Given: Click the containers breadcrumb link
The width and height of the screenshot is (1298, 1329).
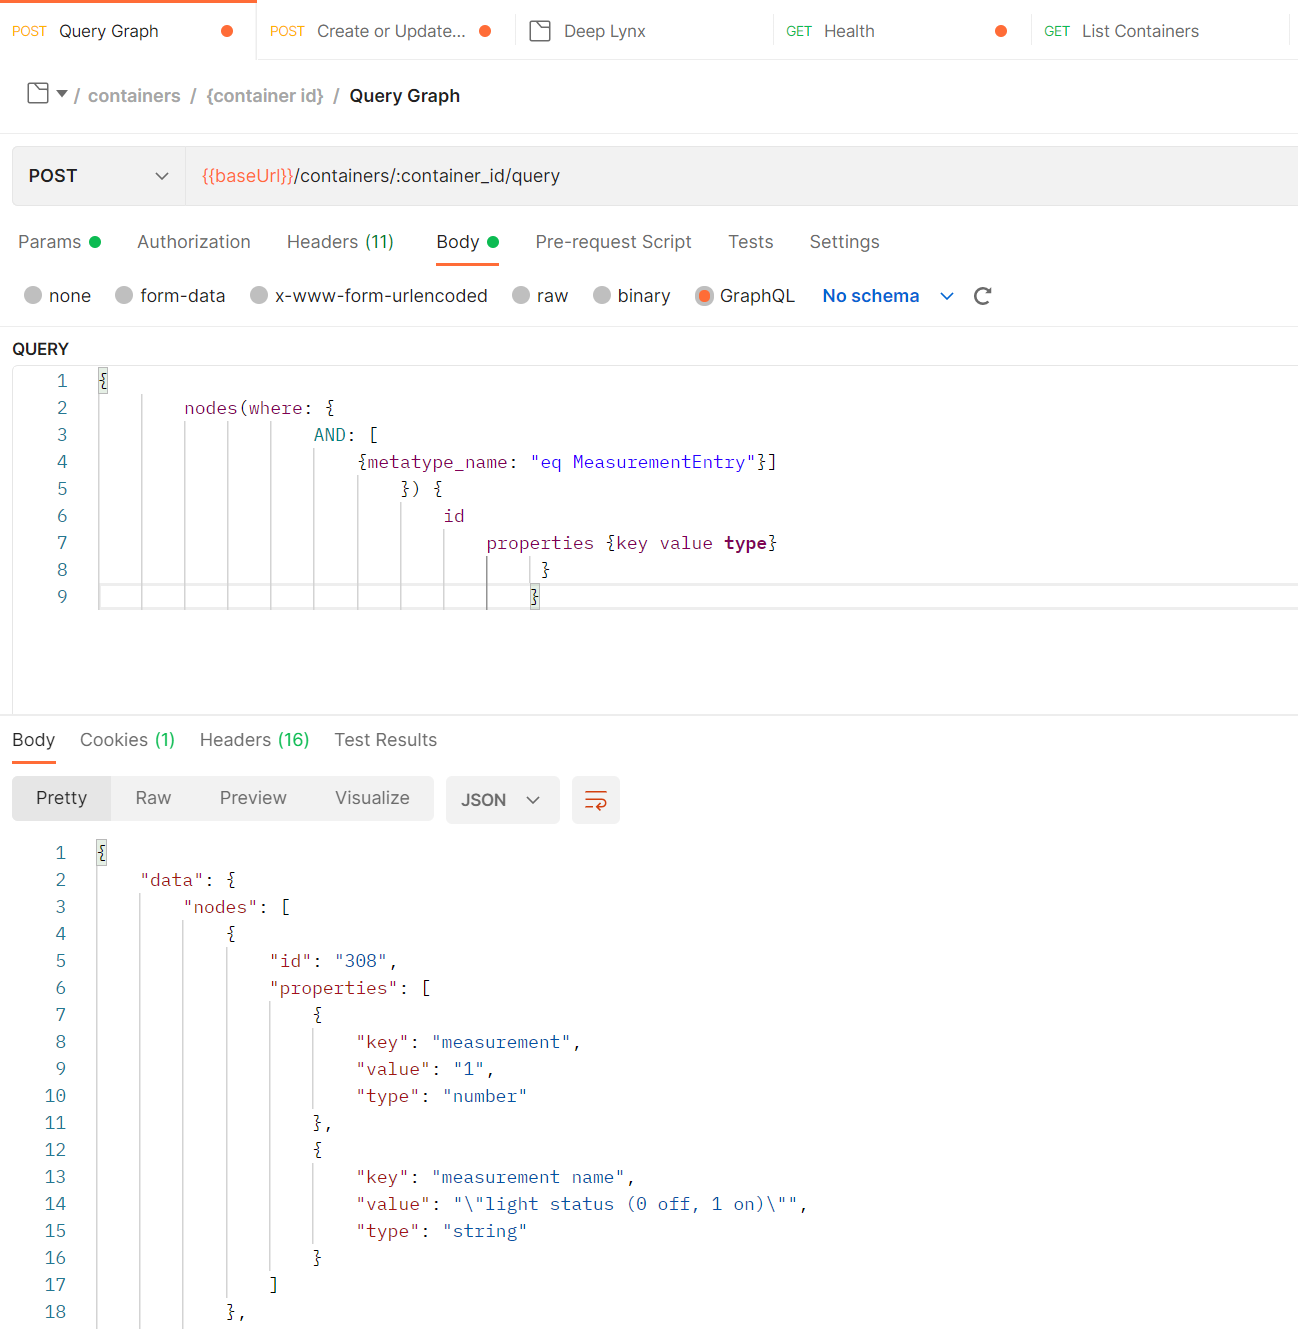Looking at the screenshot, I should pyautogui.click(x=134, y=96).
